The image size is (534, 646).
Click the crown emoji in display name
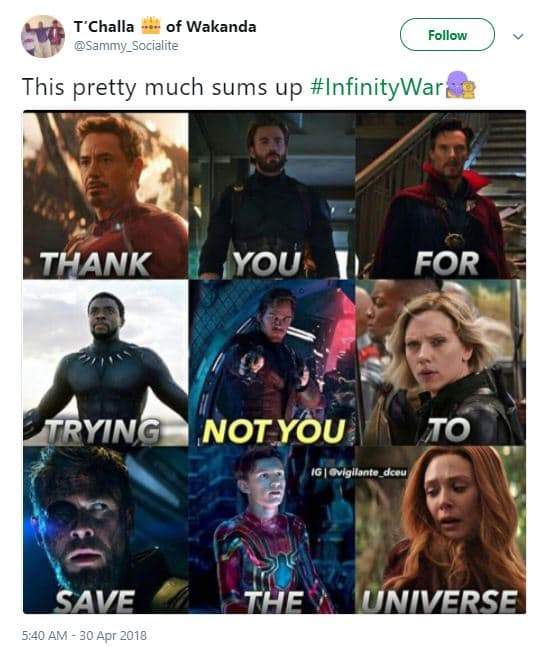[x=150, y=26]
